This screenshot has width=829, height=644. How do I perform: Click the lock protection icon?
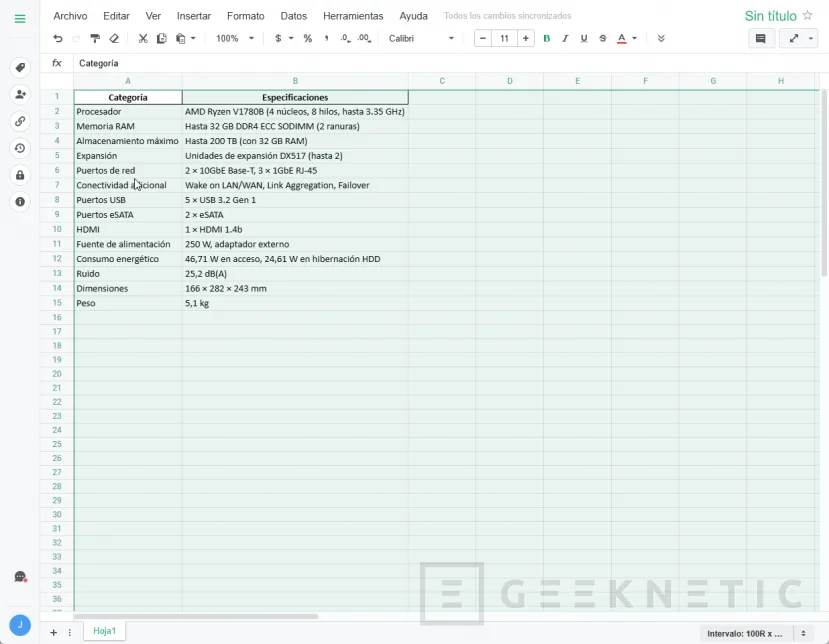point(20,175)
